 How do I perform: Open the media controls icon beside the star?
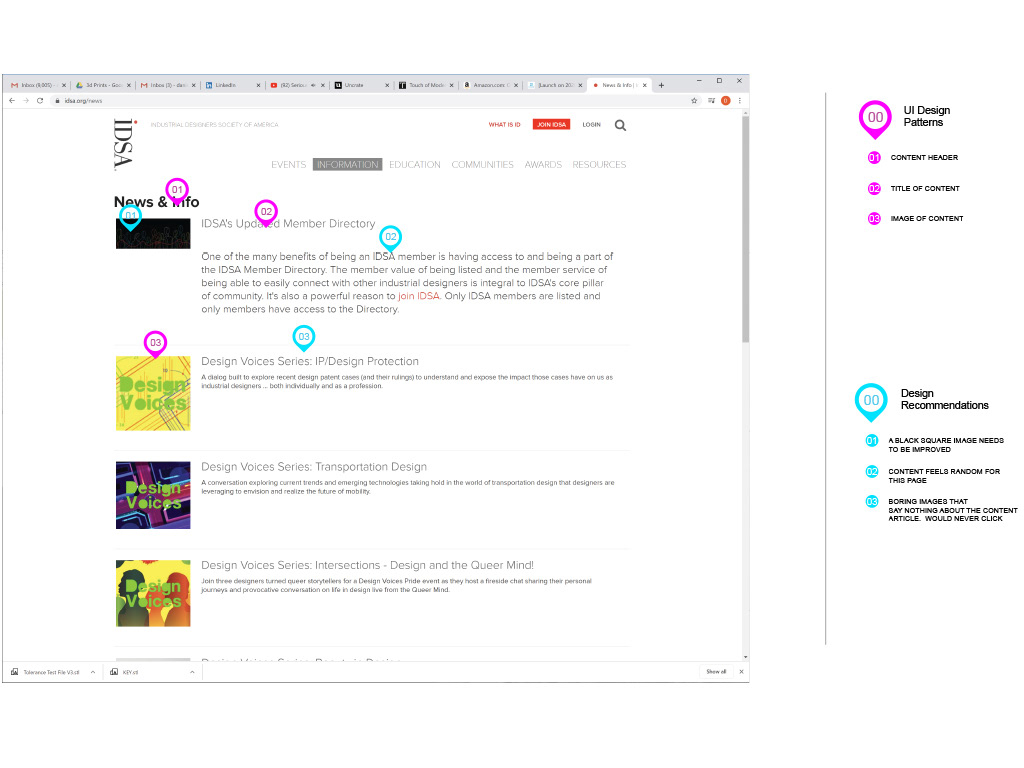(x=711, y=101)
